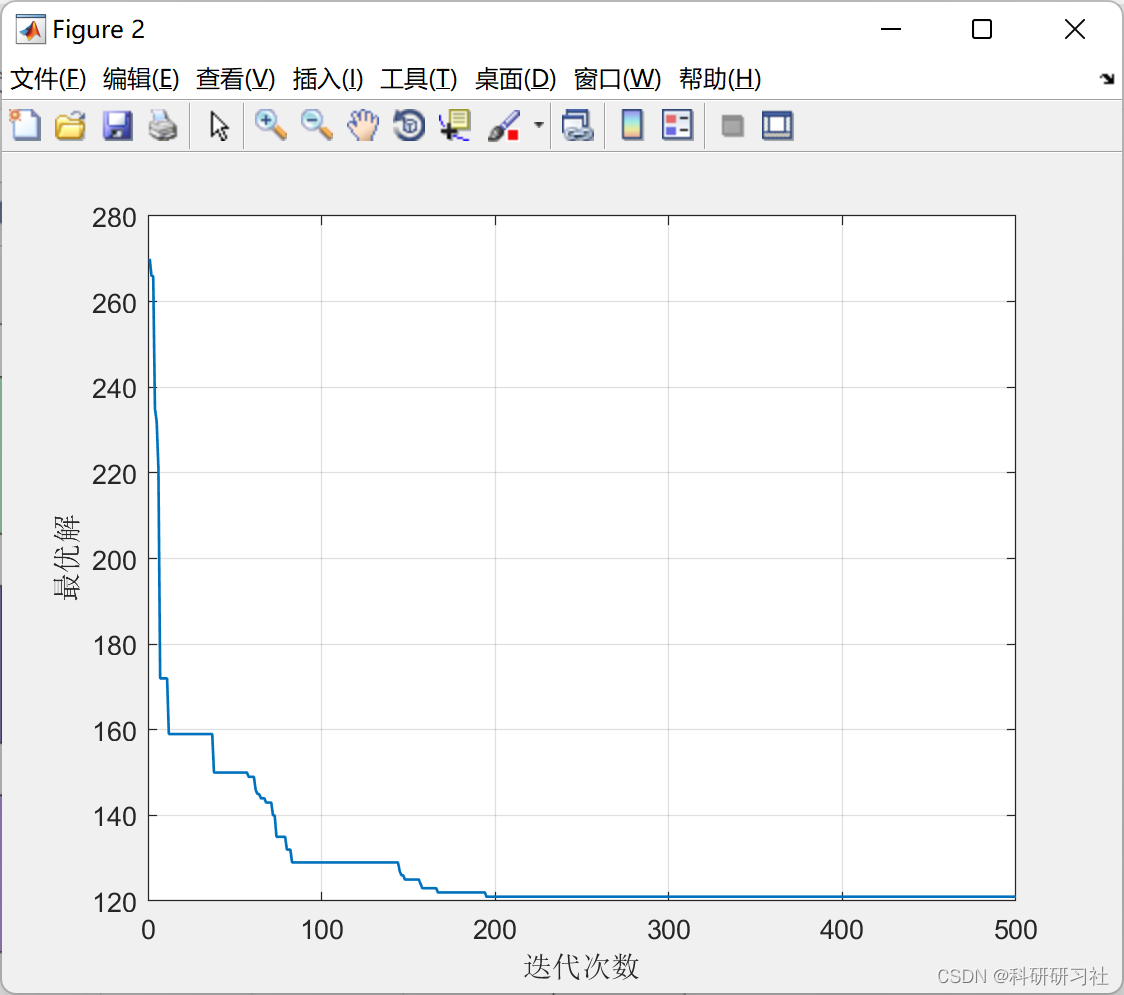Insert a colorbar

click(632, 125)
